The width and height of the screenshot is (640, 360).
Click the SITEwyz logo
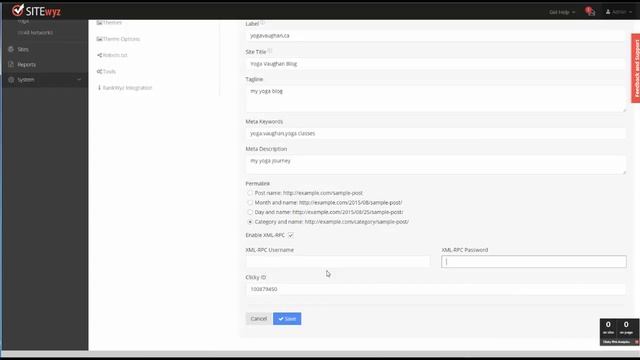point(36,11)
